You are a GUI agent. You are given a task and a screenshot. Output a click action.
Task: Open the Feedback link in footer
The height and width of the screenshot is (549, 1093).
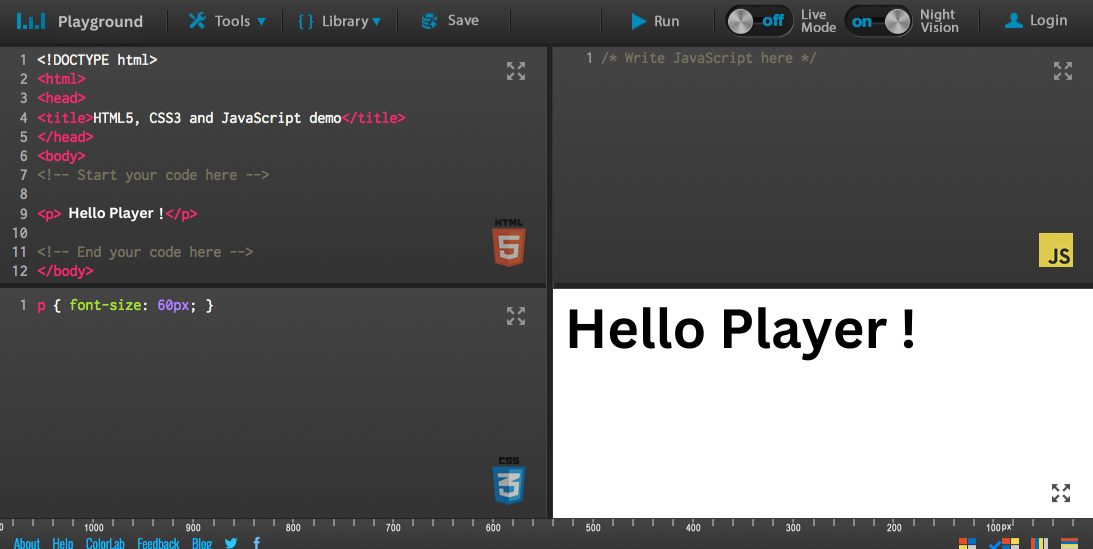click(x=158, y=543)
